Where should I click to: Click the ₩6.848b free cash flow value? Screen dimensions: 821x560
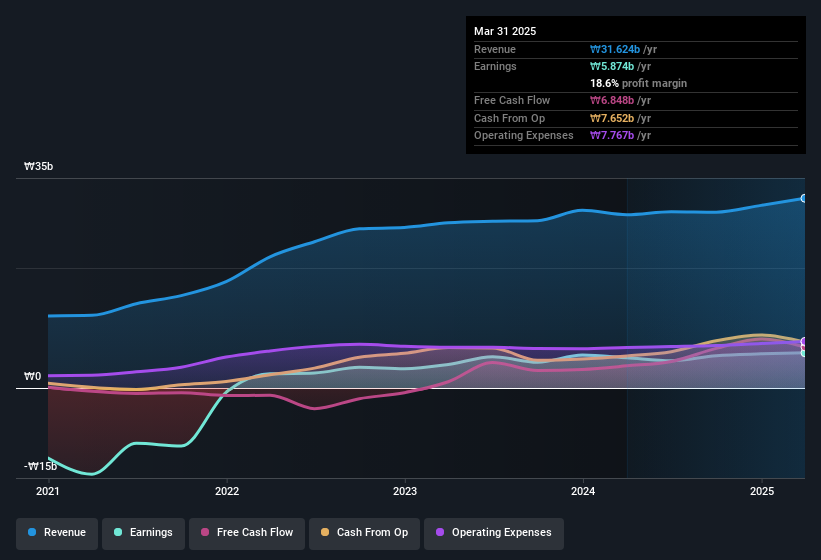click(x=612, y=100)
